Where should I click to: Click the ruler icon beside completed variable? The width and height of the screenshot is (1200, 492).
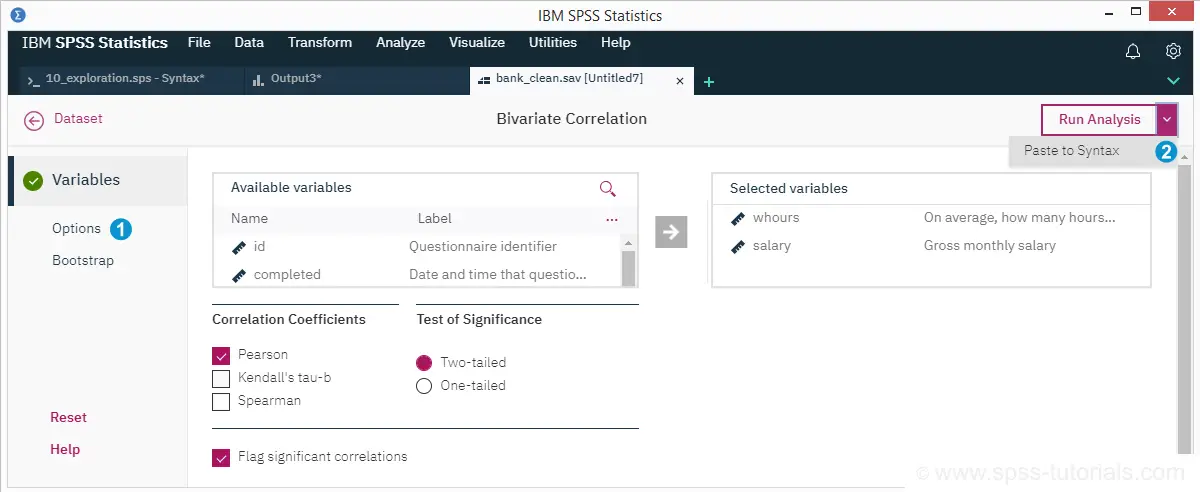point(239,275)
